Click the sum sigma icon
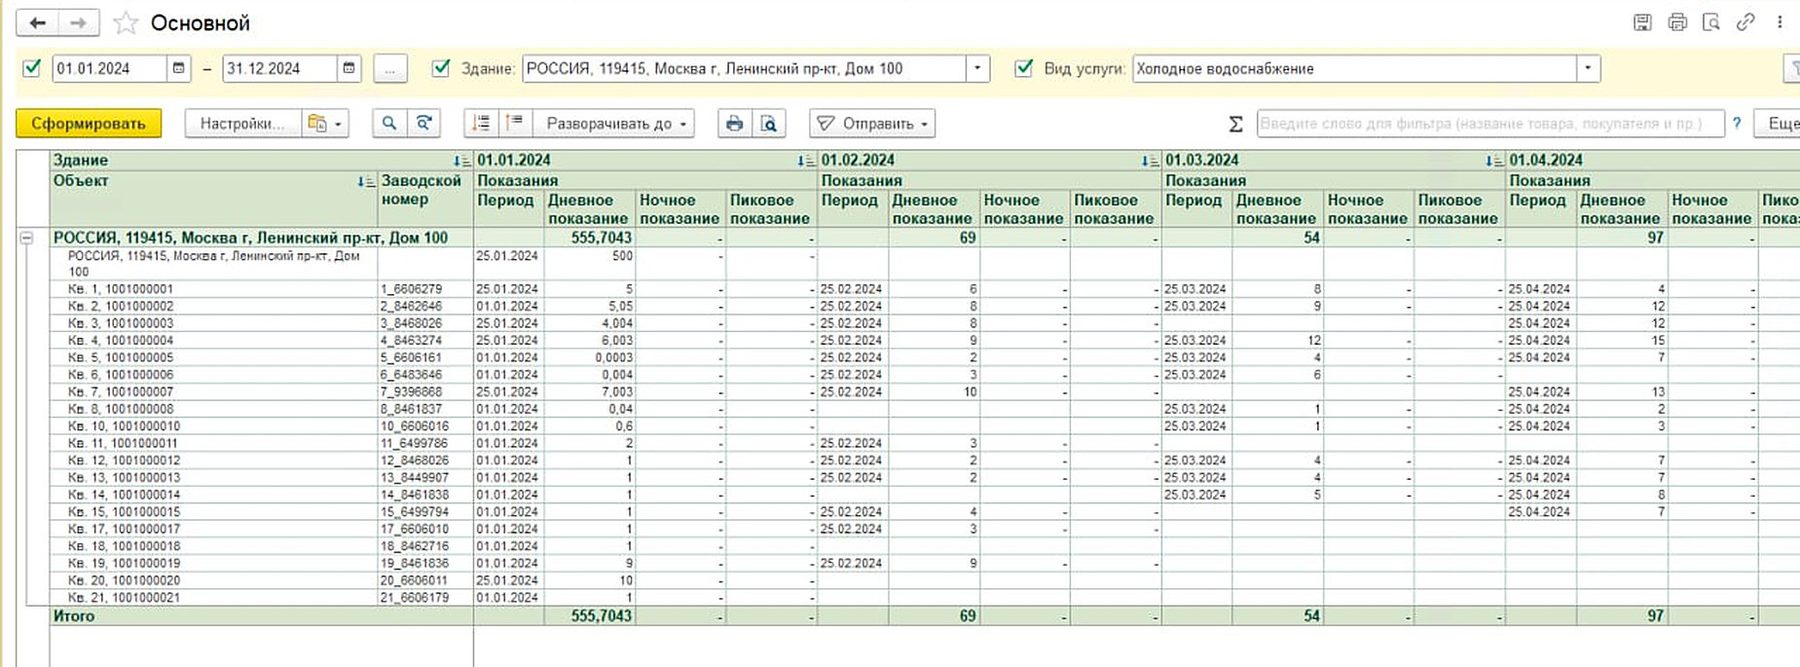Viewport: 1800px width, 667px height. tap(1236, 124)
